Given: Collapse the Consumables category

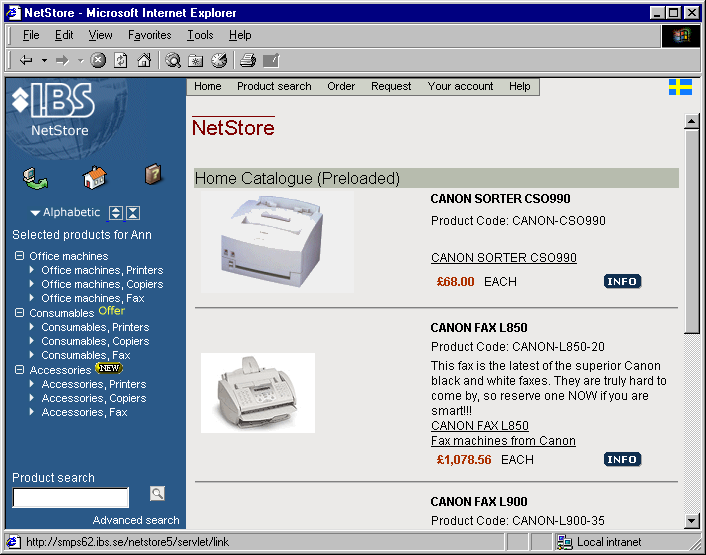Looking at the screenshot, I should click(x=20, y=313).
